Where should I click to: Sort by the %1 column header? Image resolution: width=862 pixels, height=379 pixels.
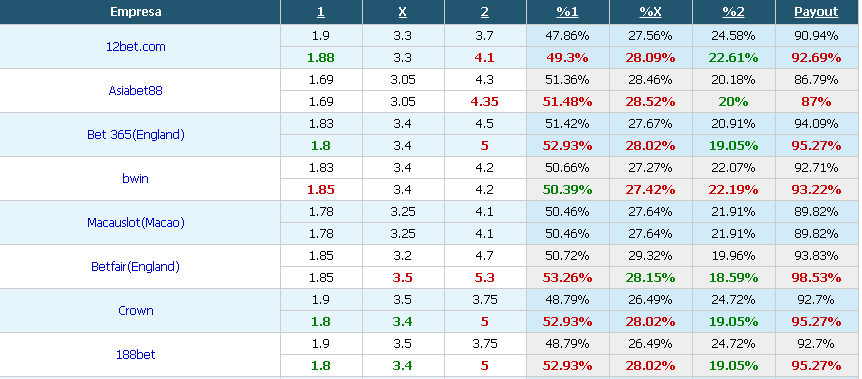pos(567,12)
